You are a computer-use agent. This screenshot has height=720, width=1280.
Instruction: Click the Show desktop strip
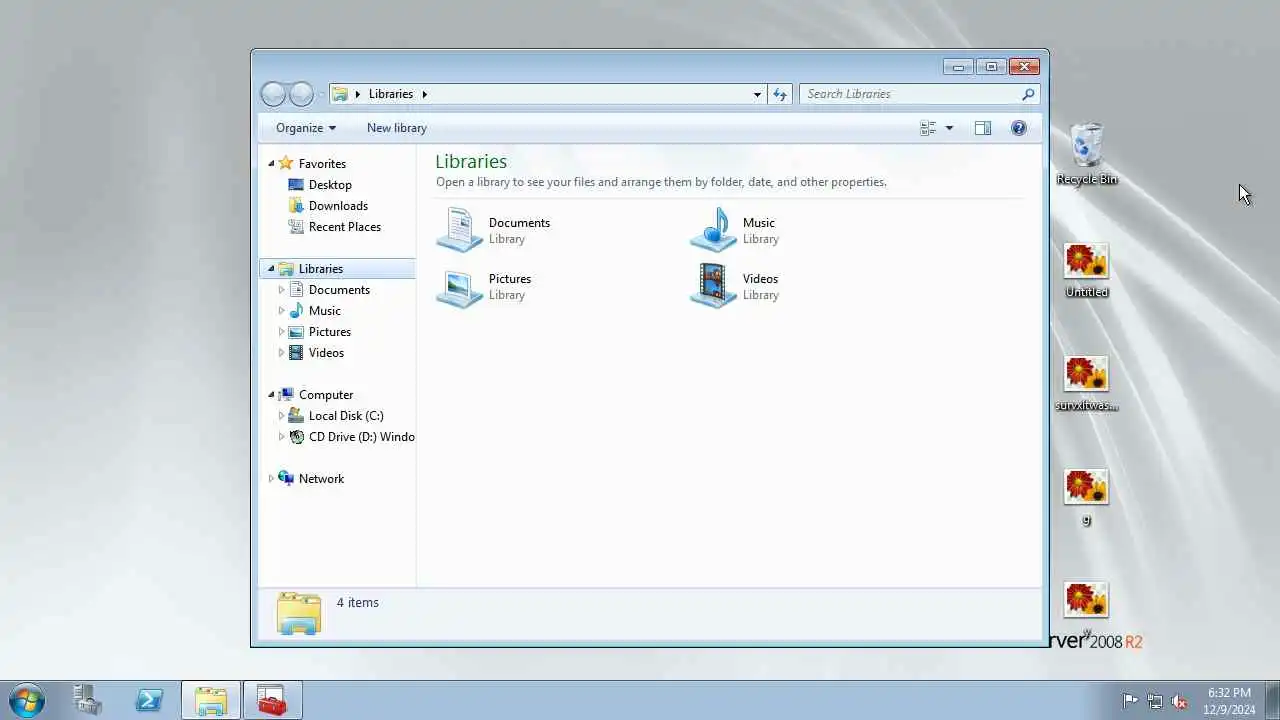(1272, 700)
